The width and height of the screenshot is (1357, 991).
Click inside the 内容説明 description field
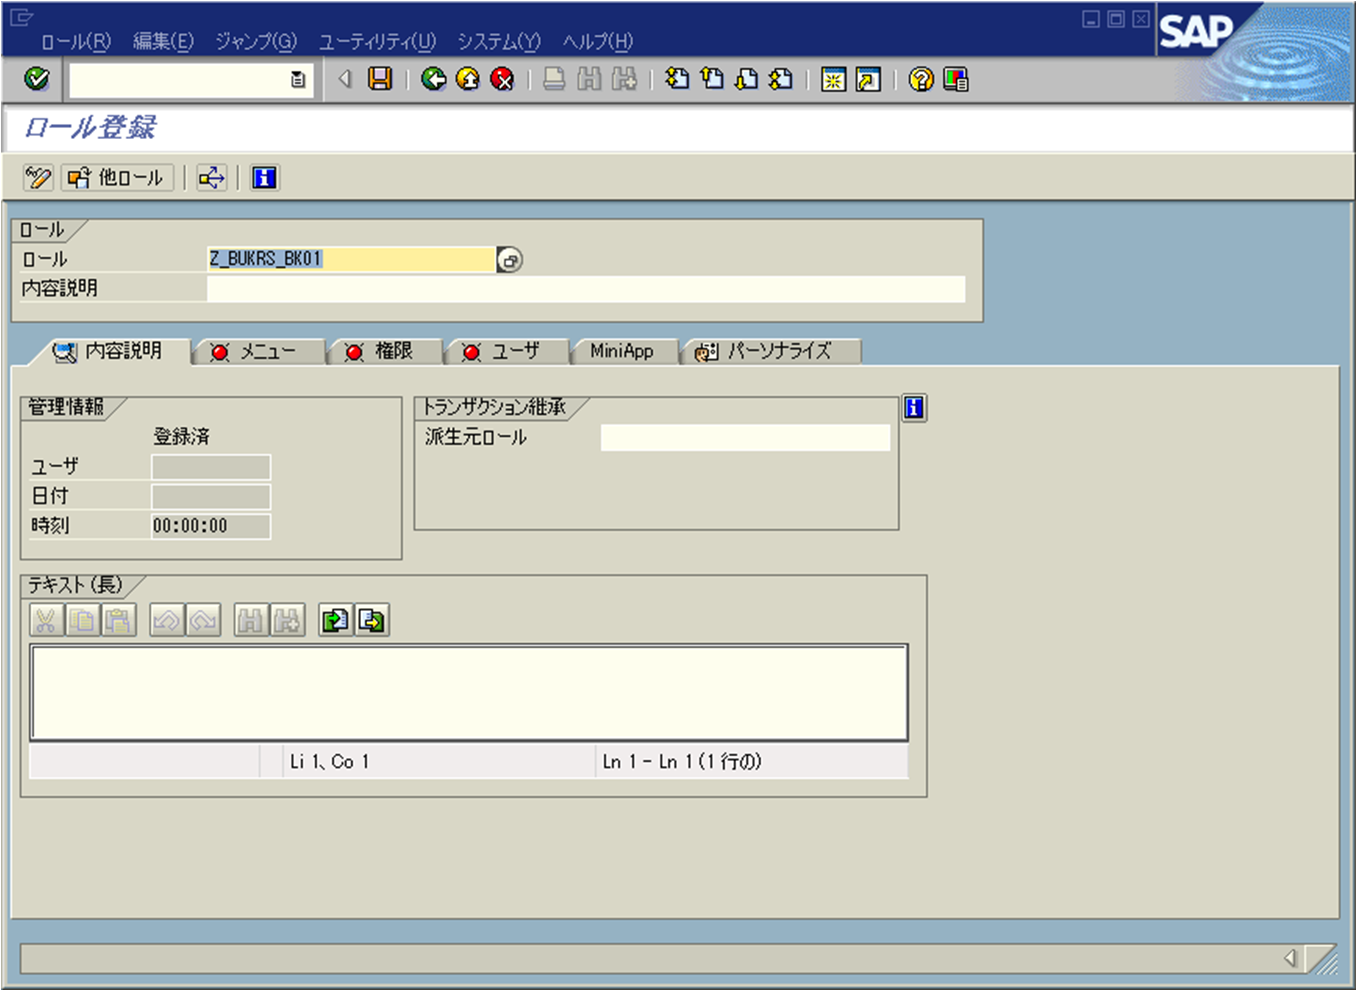tap(585, 288)
